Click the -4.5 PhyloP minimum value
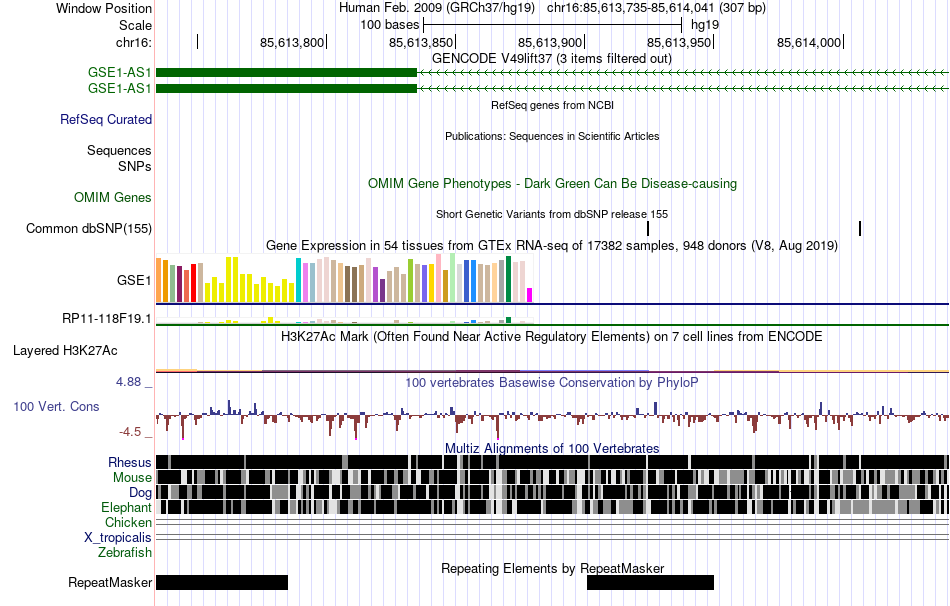950x606 pixels. (x=130, y=431)
